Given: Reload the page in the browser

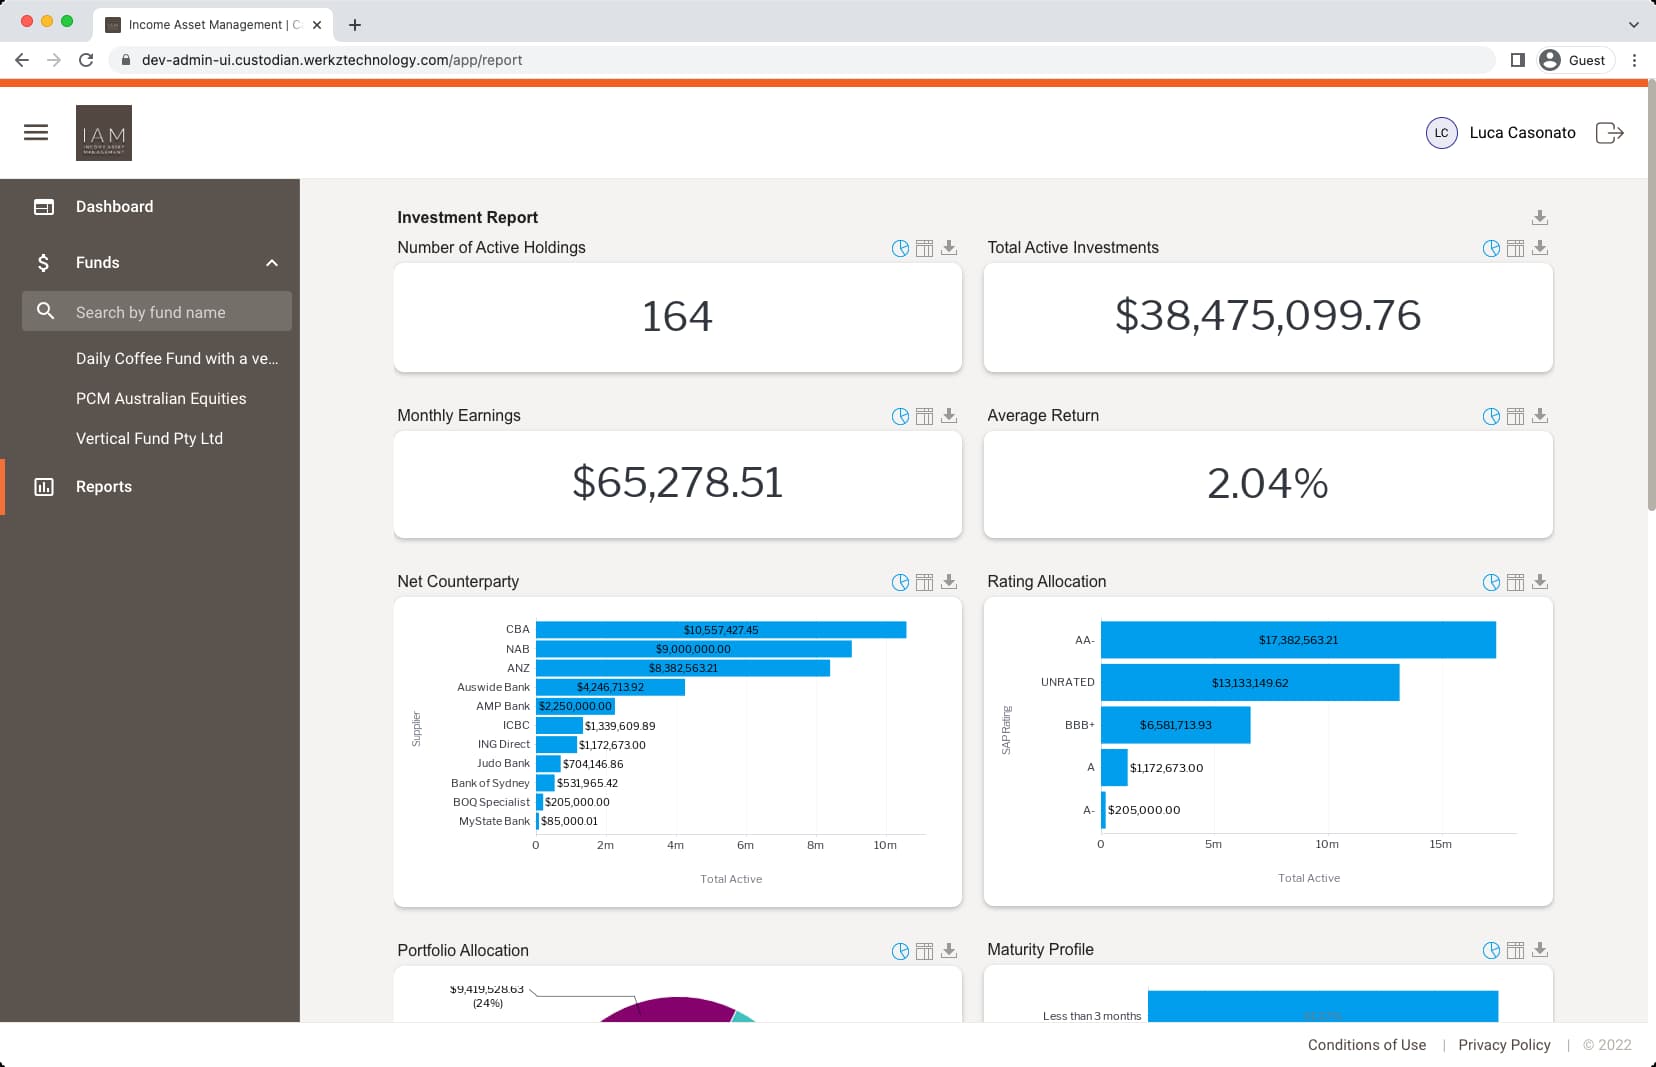Looking at the screenshot, I should click(87, 60).
